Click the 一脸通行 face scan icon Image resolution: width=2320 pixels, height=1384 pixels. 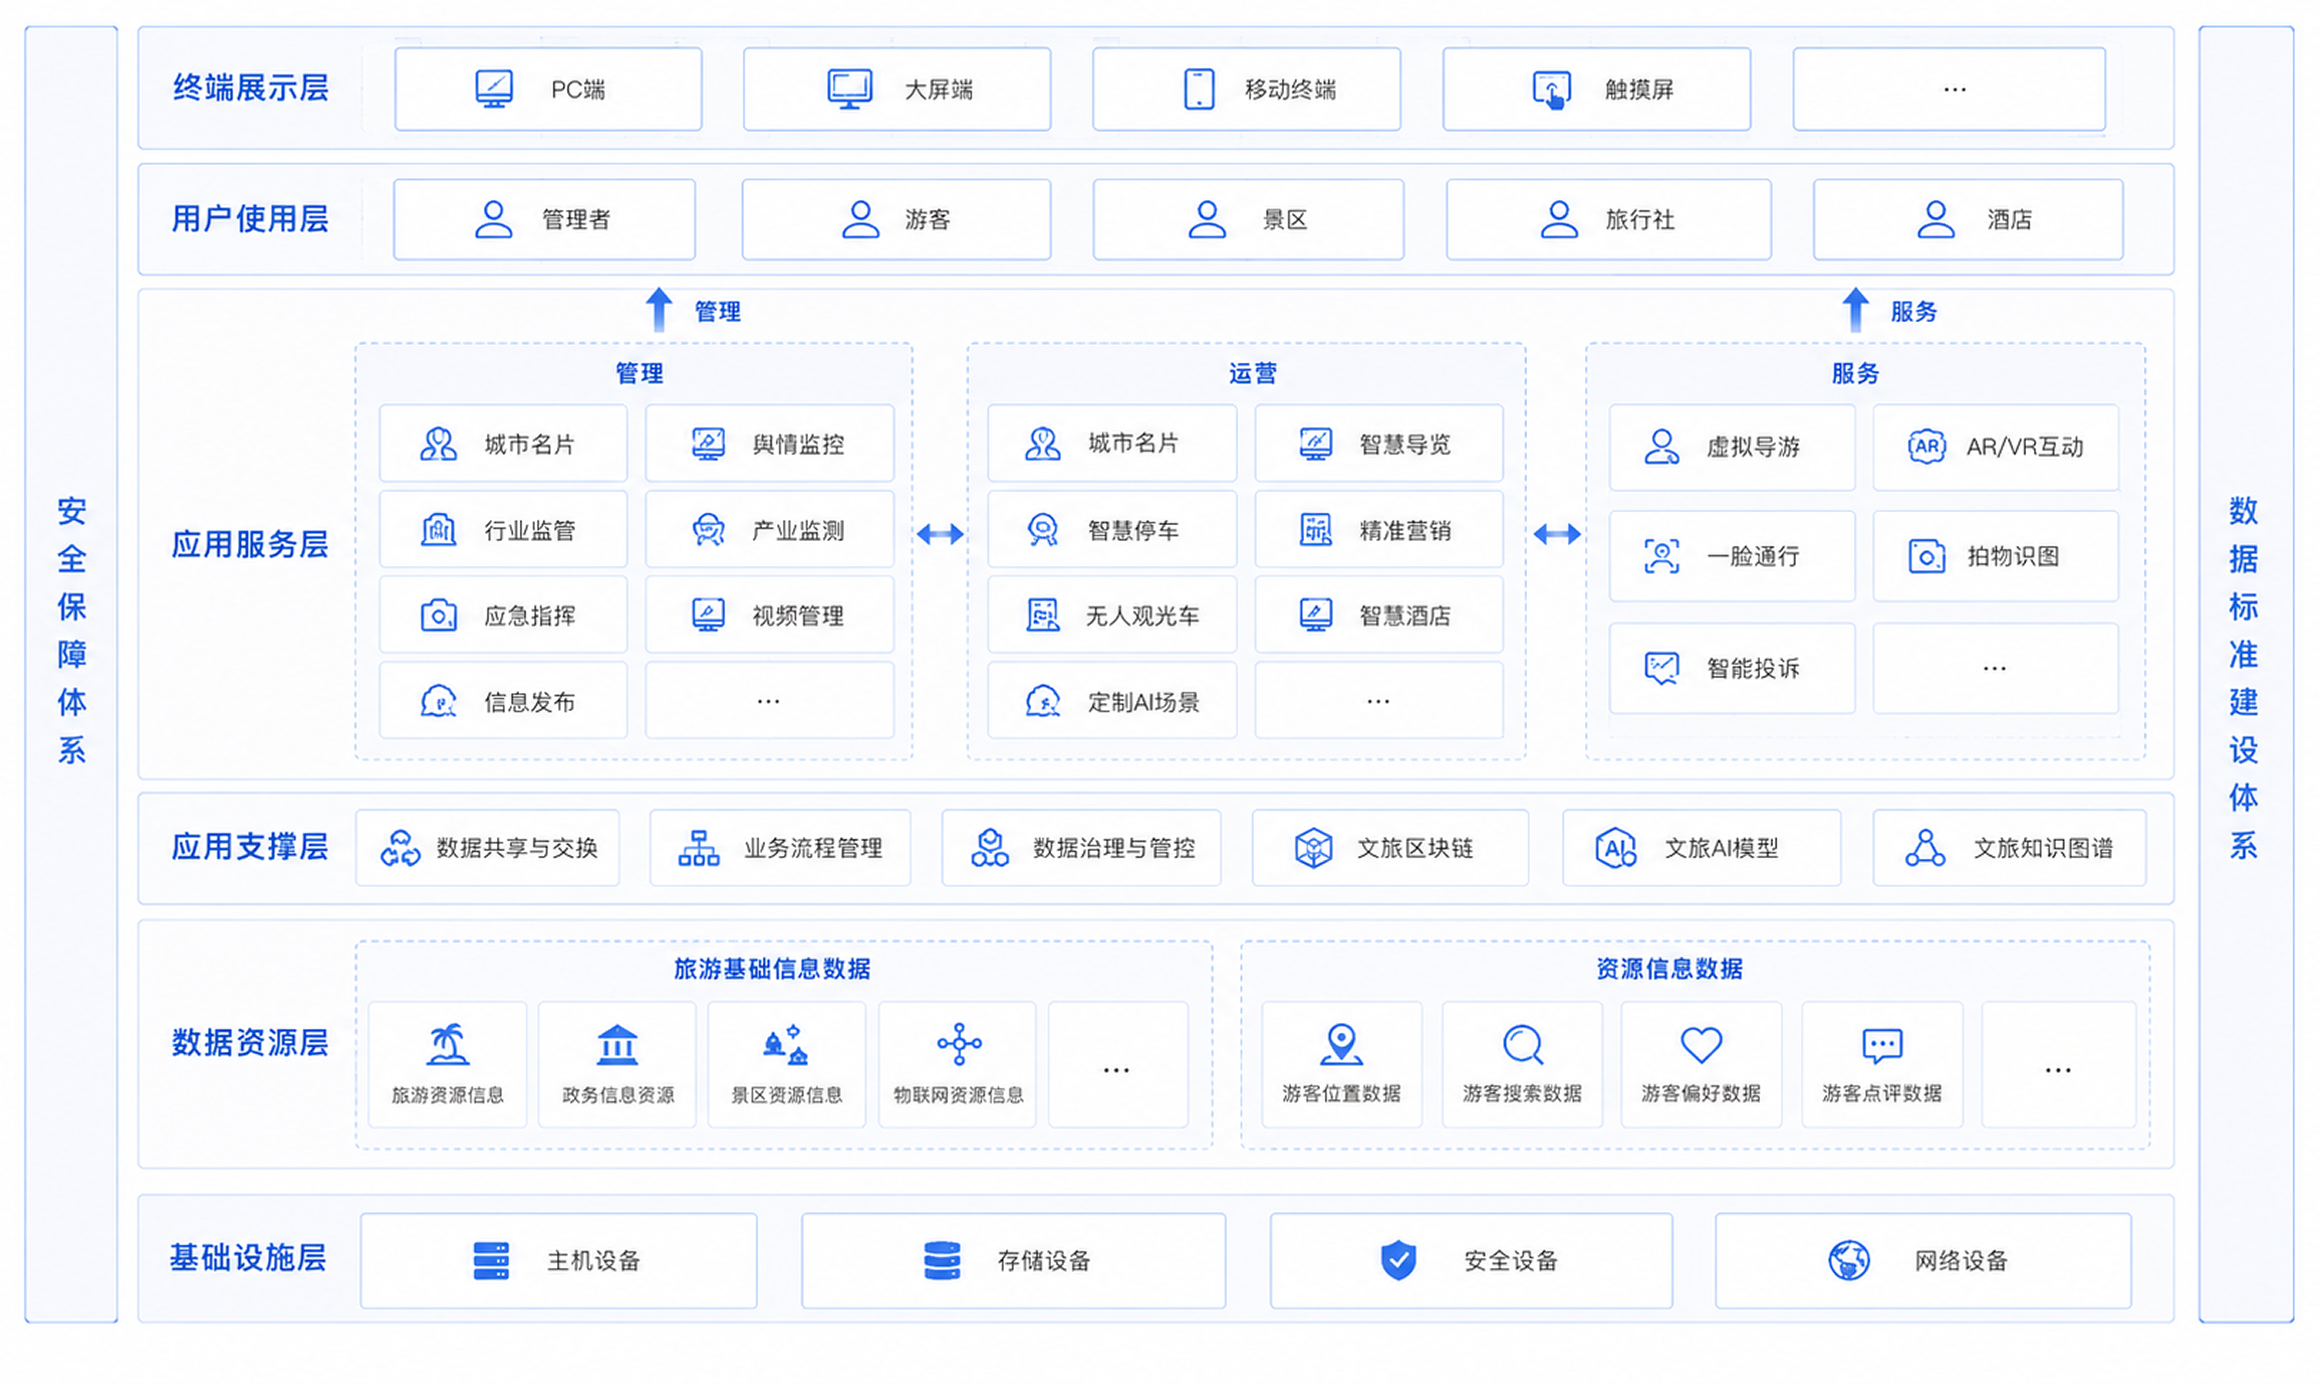click(x=1661, y=556)
